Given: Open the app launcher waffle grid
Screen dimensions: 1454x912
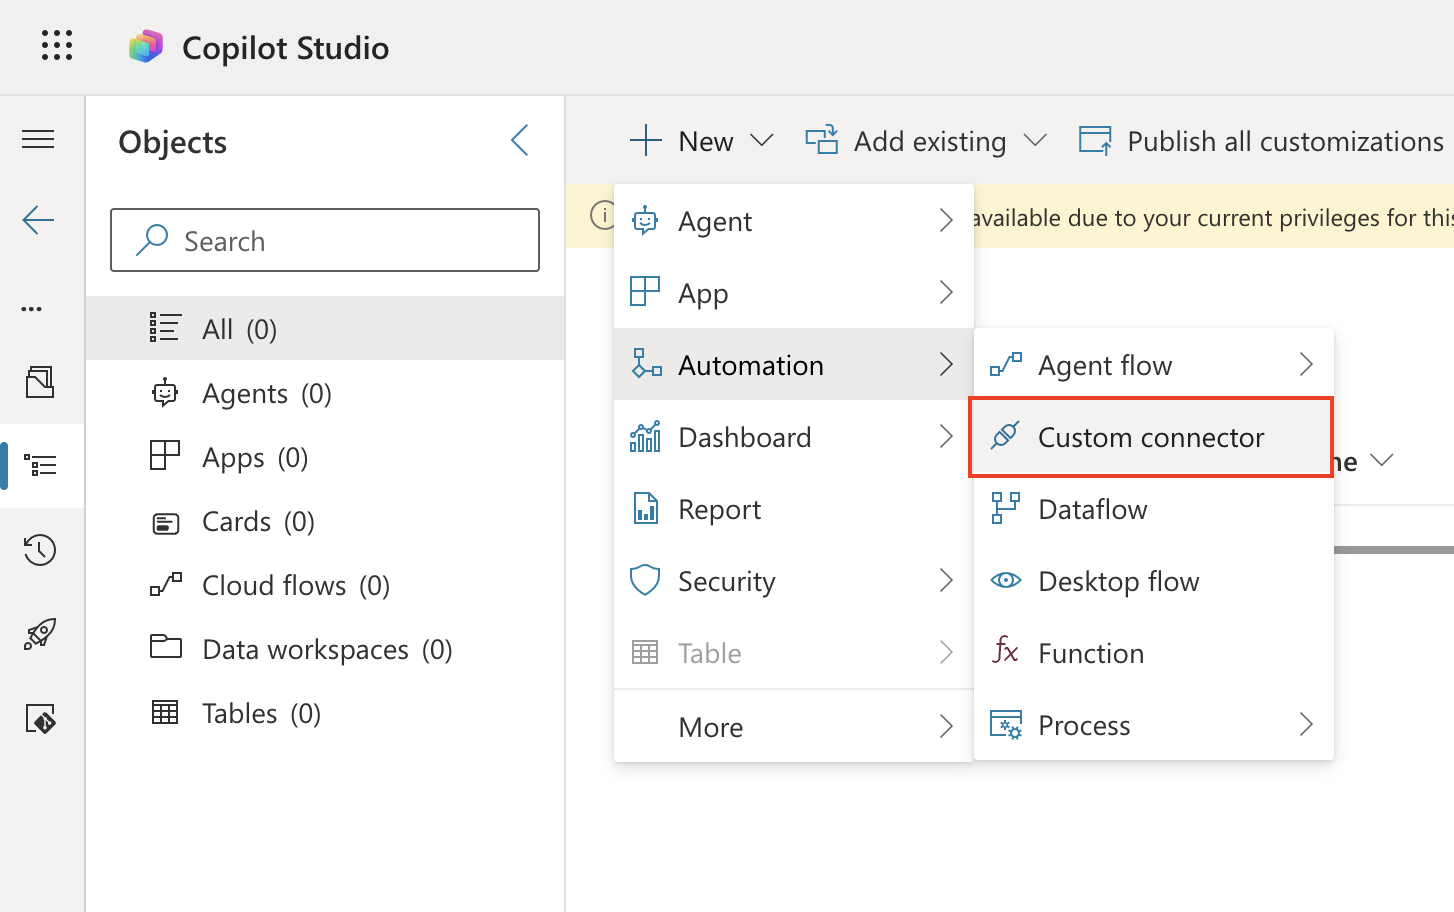Looking at the screenshot, I should [57, 46].
